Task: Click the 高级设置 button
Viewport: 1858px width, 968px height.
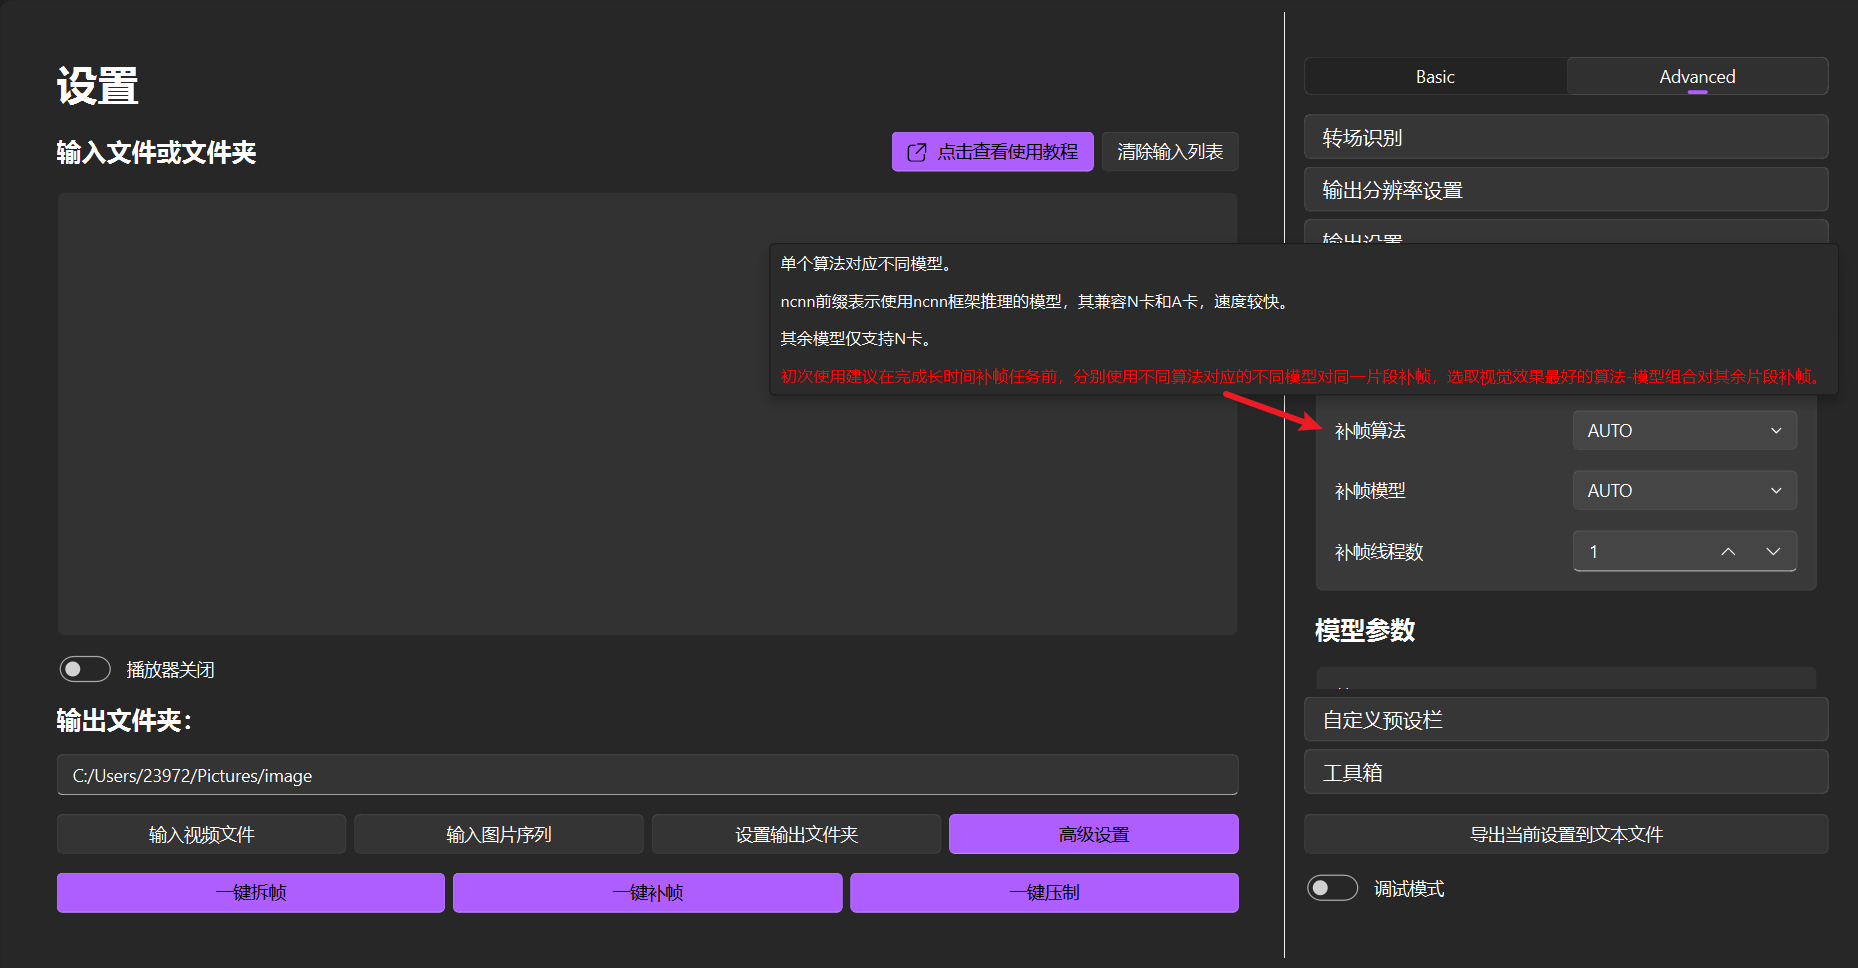Action: point(1094,834)
